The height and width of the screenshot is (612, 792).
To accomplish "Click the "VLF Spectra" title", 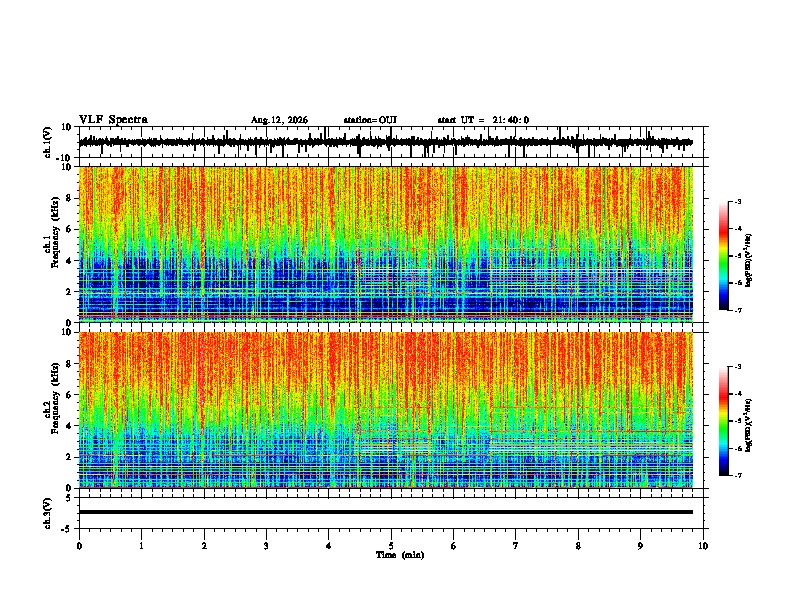I will (113, 120).
